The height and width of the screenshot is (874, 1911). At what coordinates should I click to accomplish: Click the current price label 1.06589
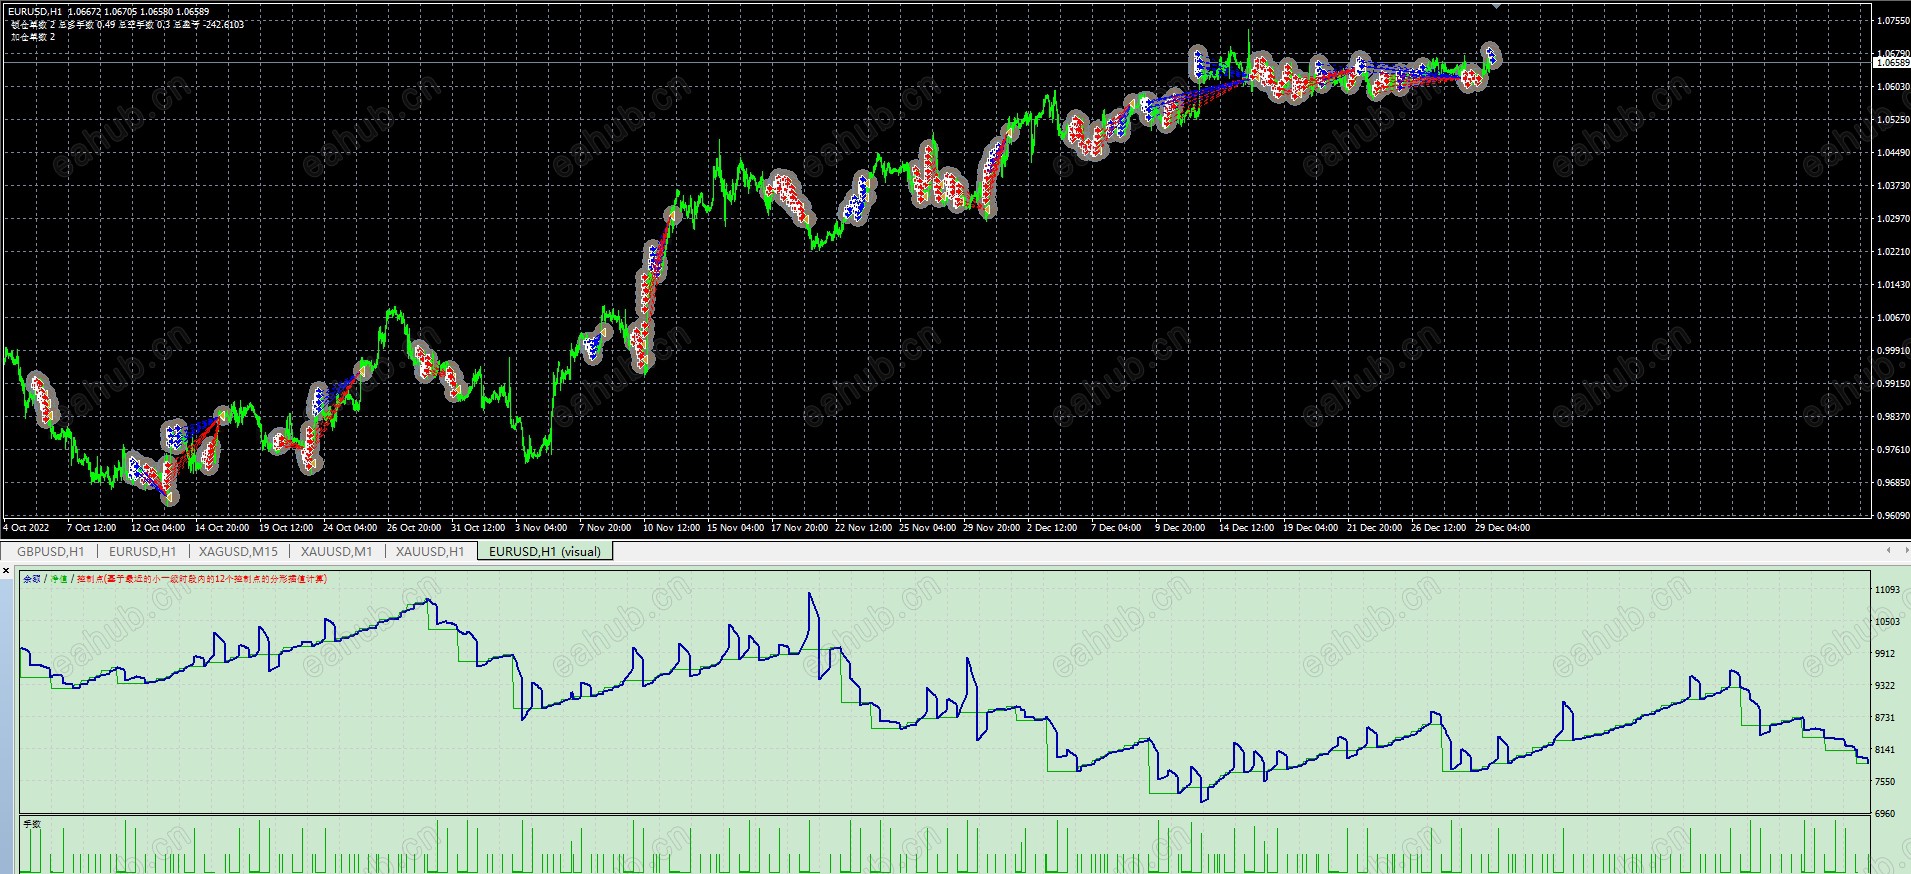coord(1891,63)
